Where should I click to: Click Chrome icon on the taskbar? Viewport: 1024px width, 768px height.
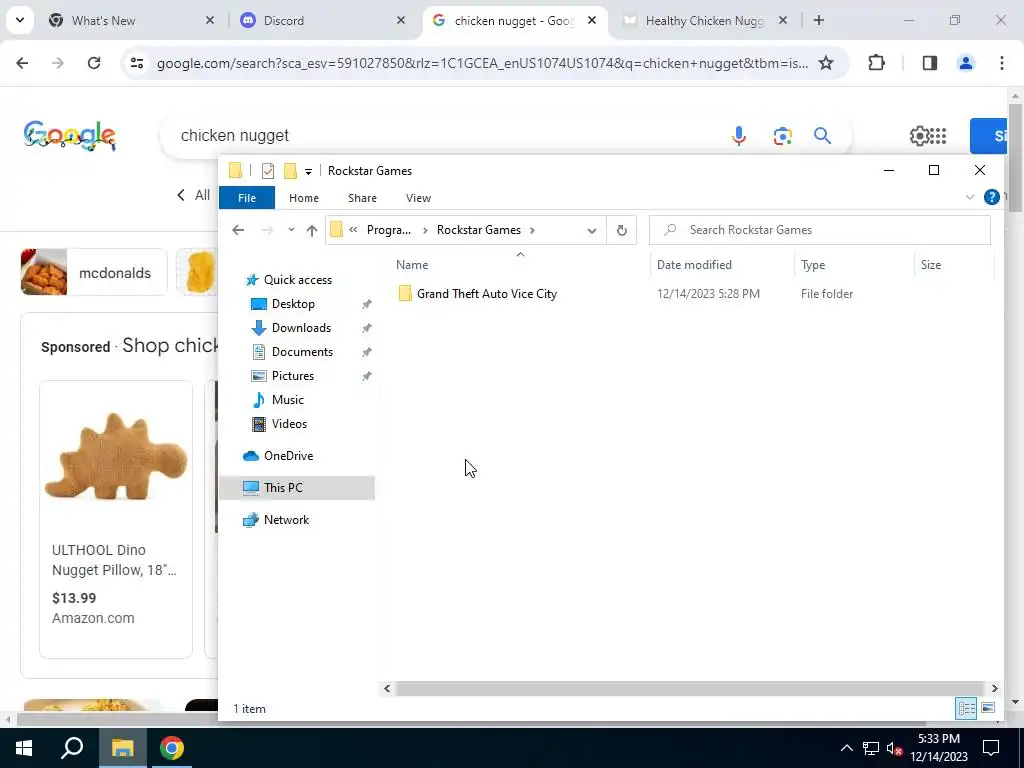[172, 748]
